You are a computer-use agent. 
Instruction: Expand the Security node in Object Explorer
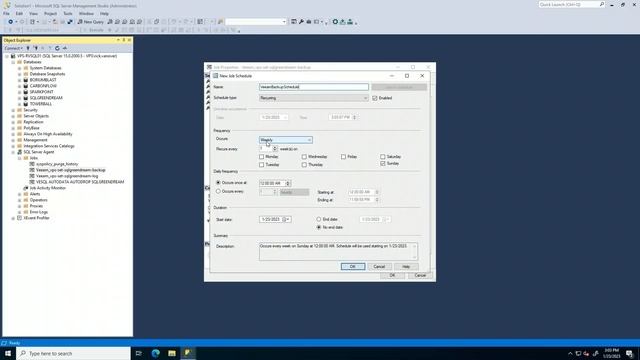point(13,110)
